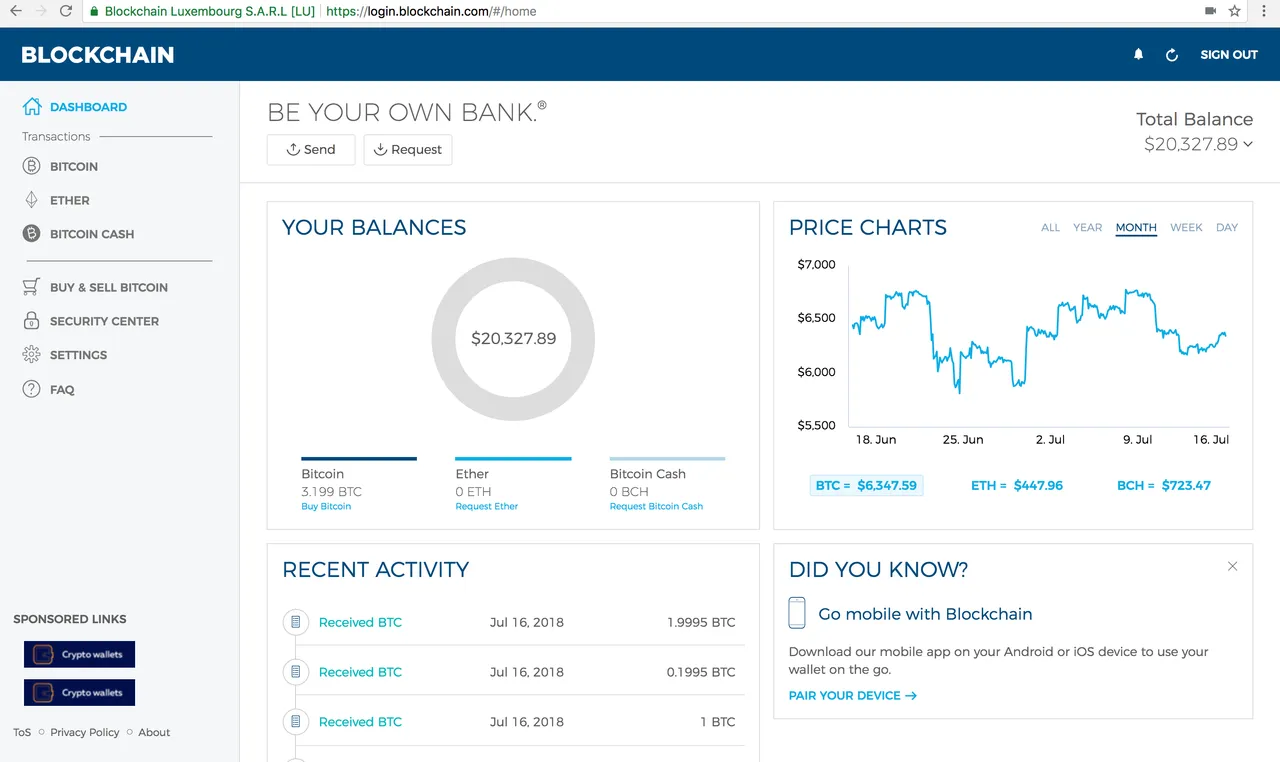Bookmark page with the star icon
1280x762 pixels.
(1234, 11)
